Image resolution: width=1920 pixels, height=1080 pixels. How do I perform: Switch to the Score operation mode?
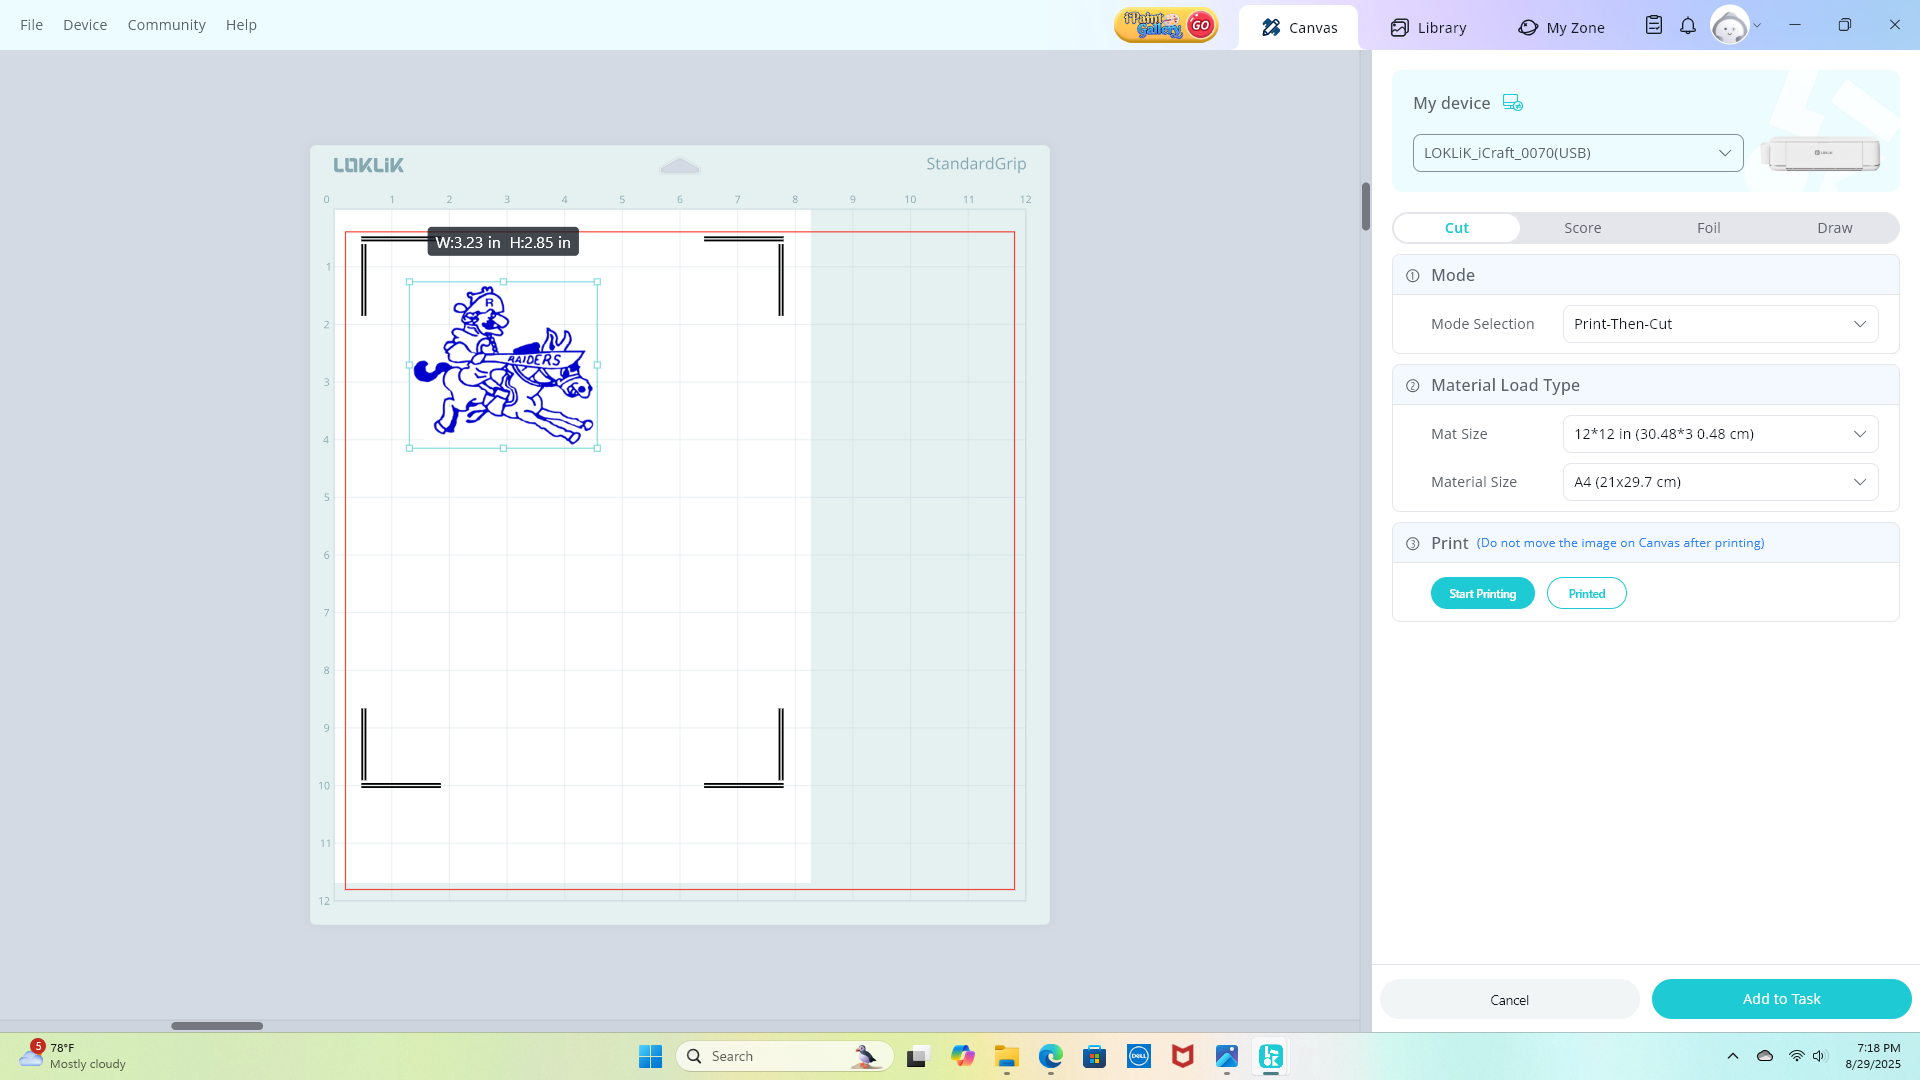pyautogui.click(x=1582, y=228)
